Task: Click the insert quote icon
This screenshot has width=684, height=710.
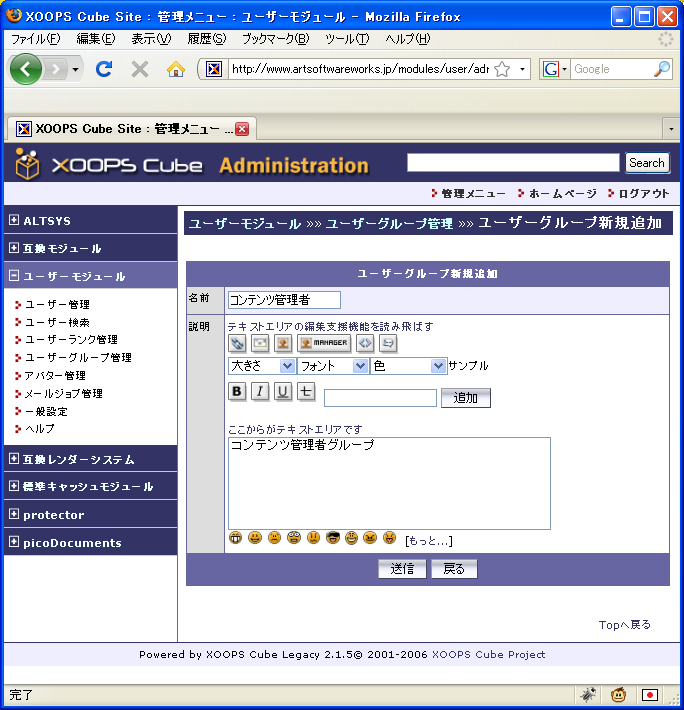Action: coord(388,343)
